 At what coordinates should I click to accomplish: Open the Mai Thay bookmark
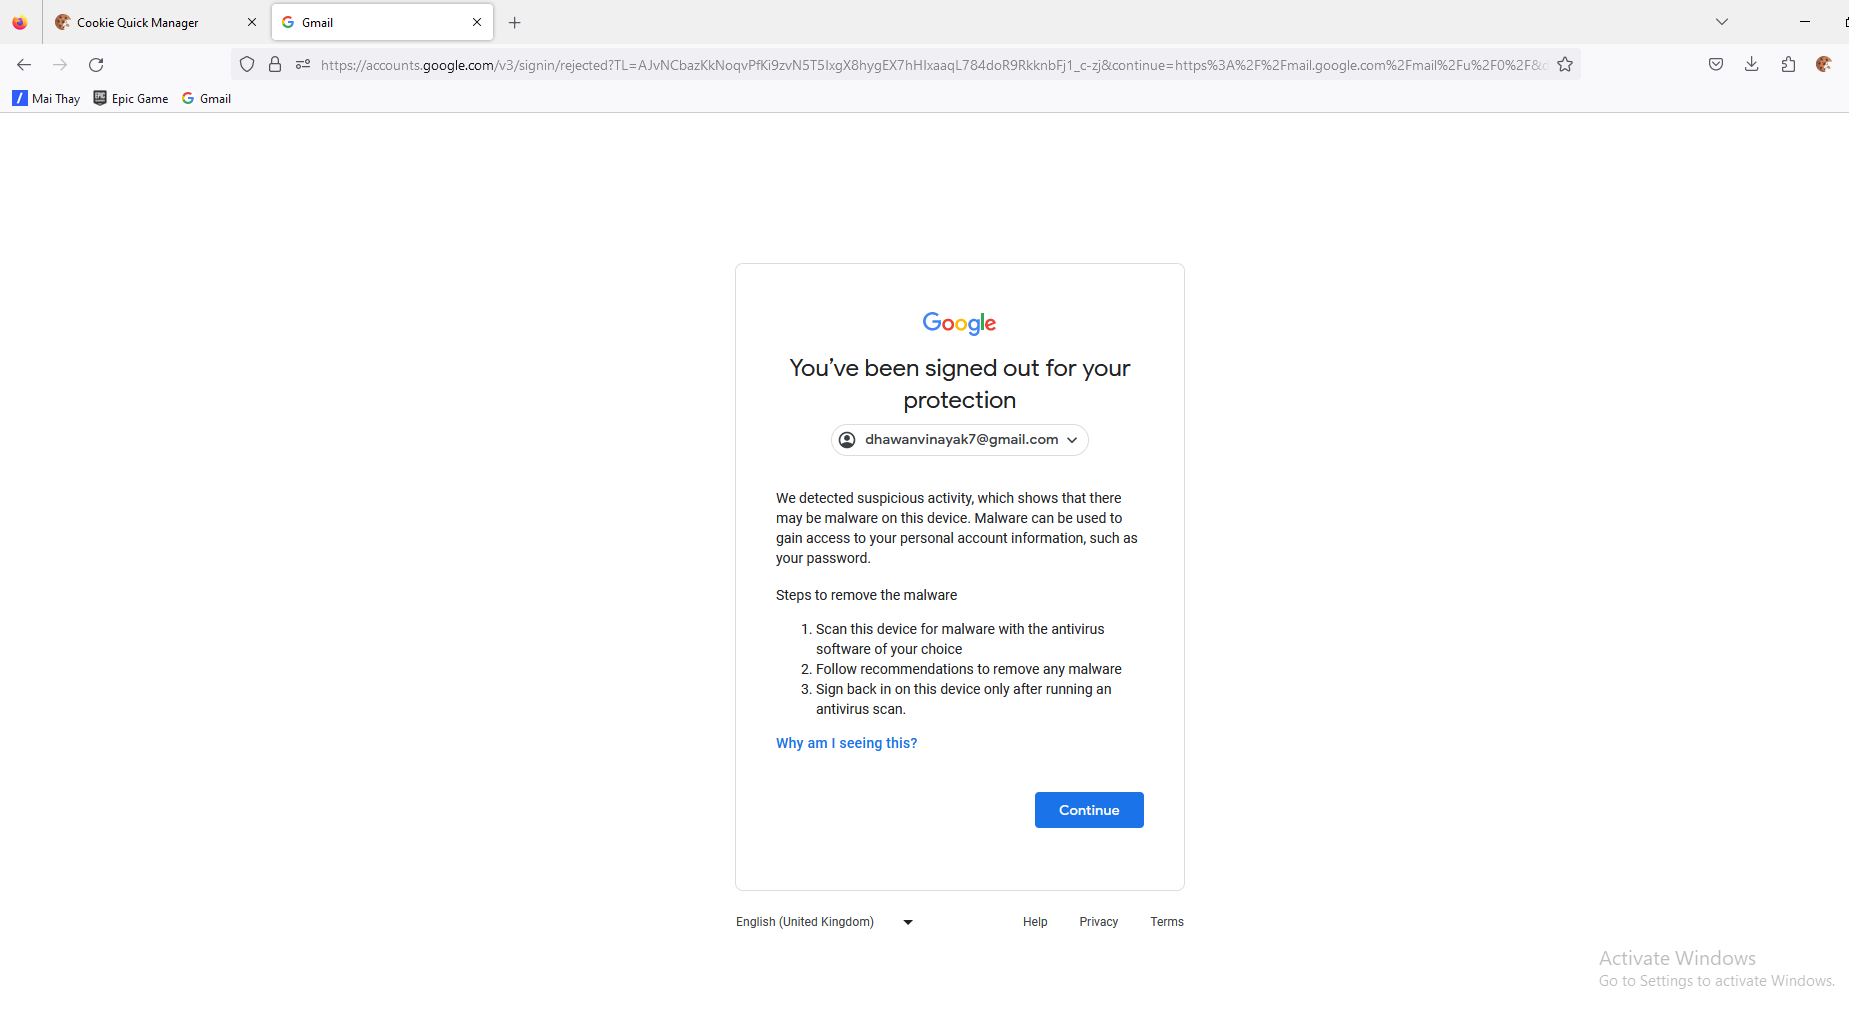click(x=46, y=98)
